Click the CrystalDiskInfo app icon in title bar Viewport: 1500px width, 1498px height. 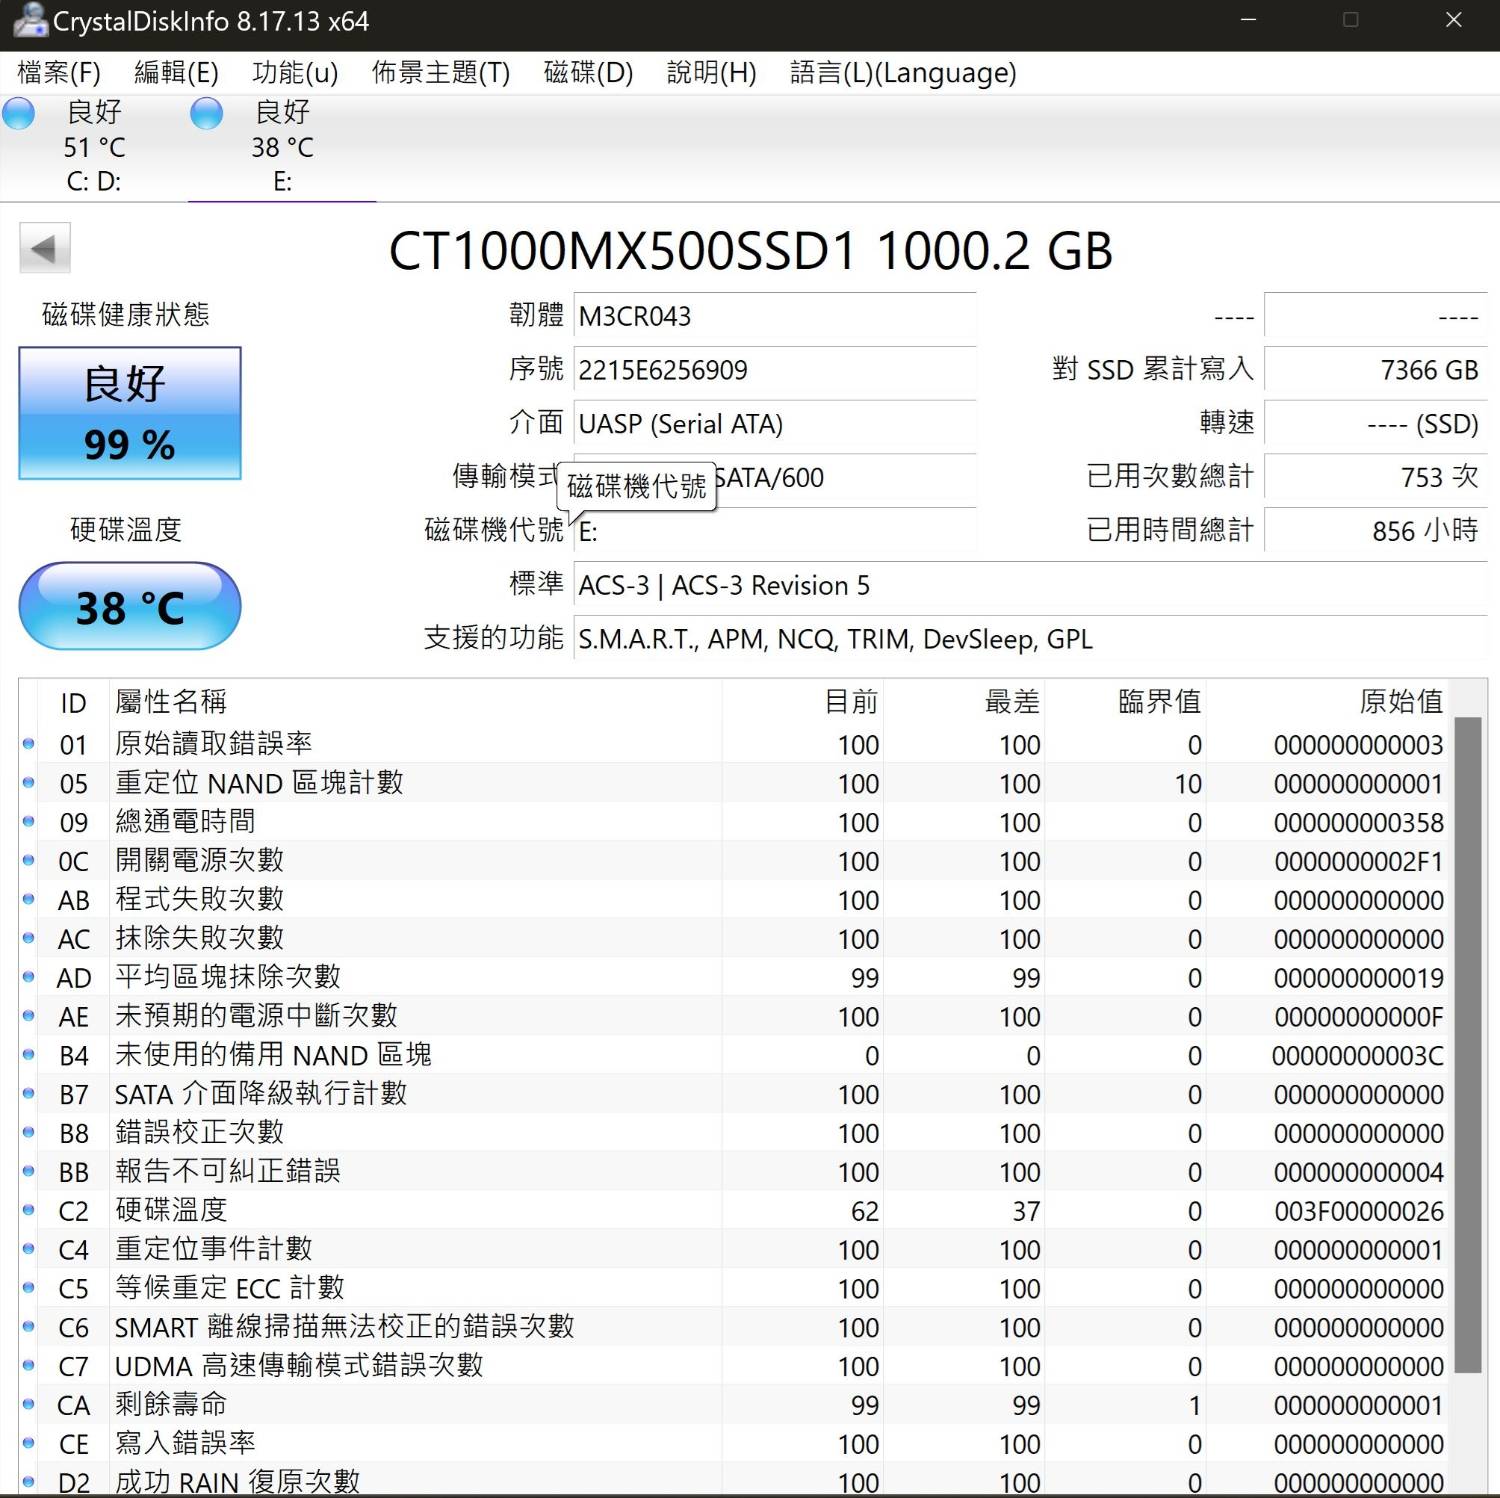tap(29, 20)
